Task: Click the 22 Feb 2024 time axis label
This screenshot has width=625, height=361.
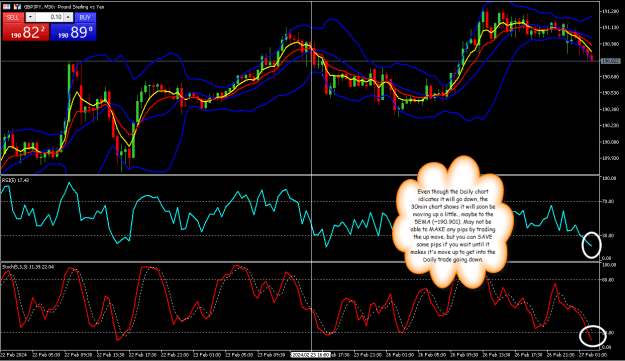Action: tap(14, 355)
